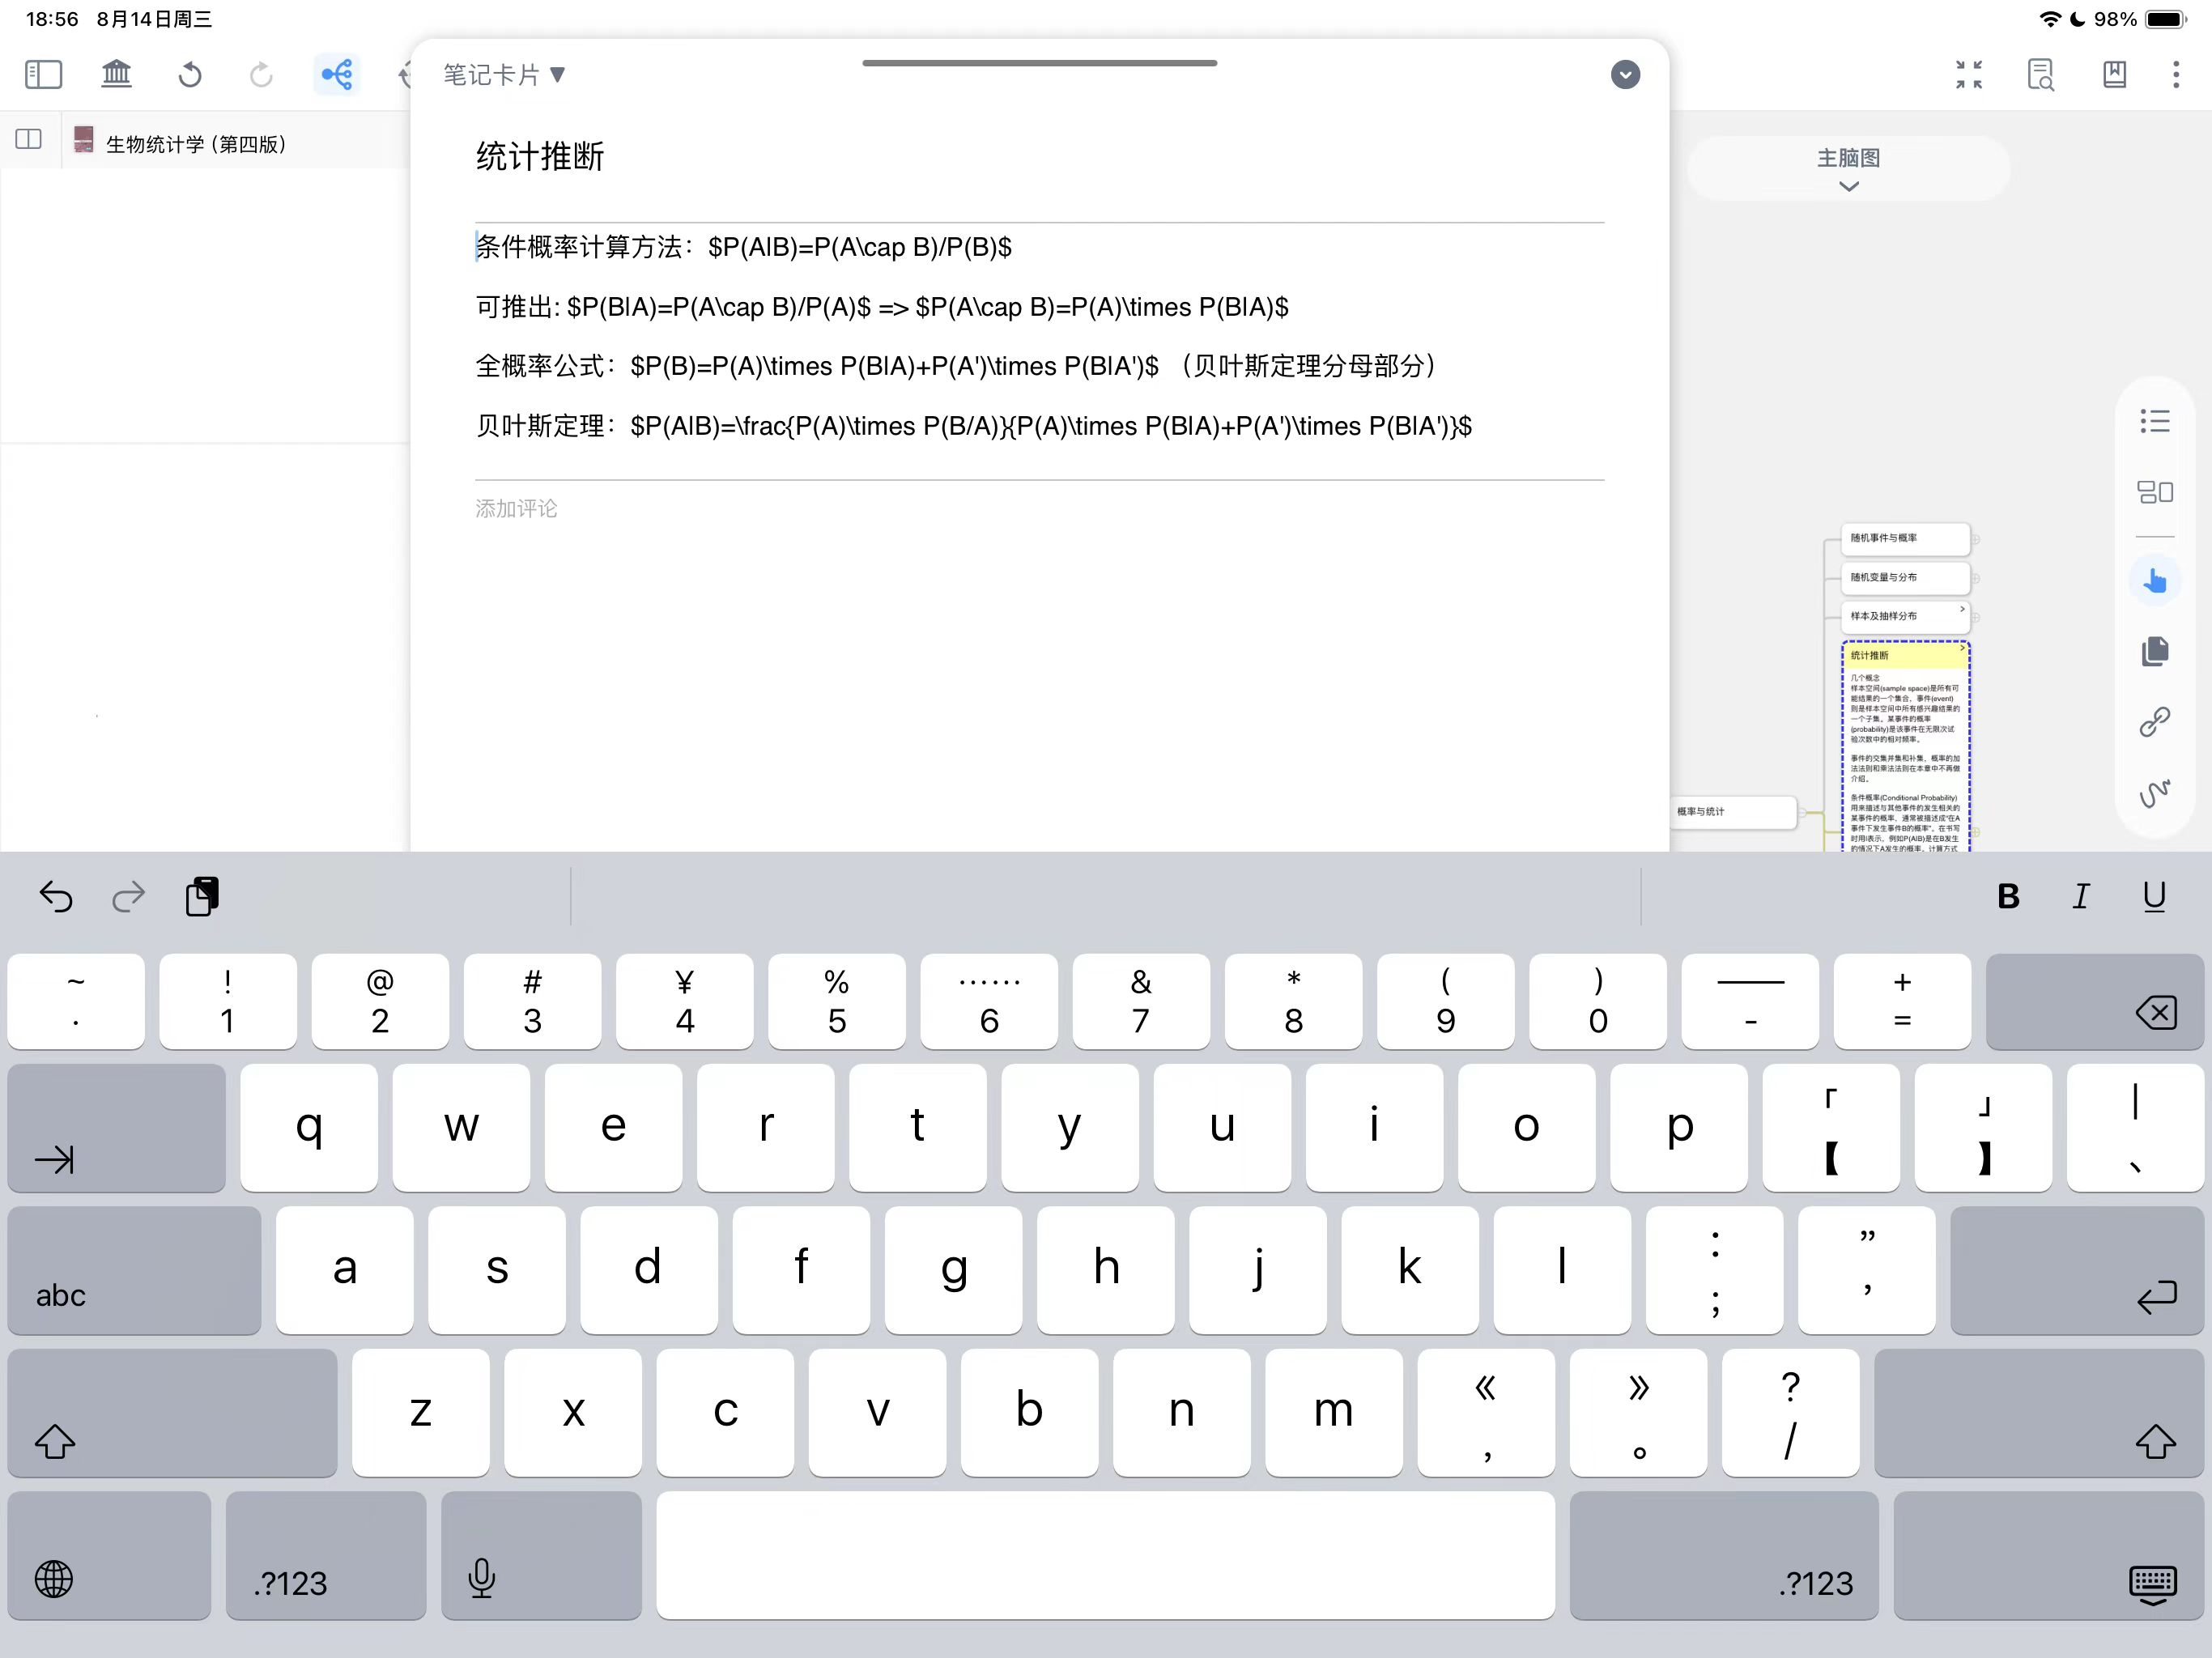
Task: Open the 笔记卡片 dropdown
Action: (x=504, y=75)
